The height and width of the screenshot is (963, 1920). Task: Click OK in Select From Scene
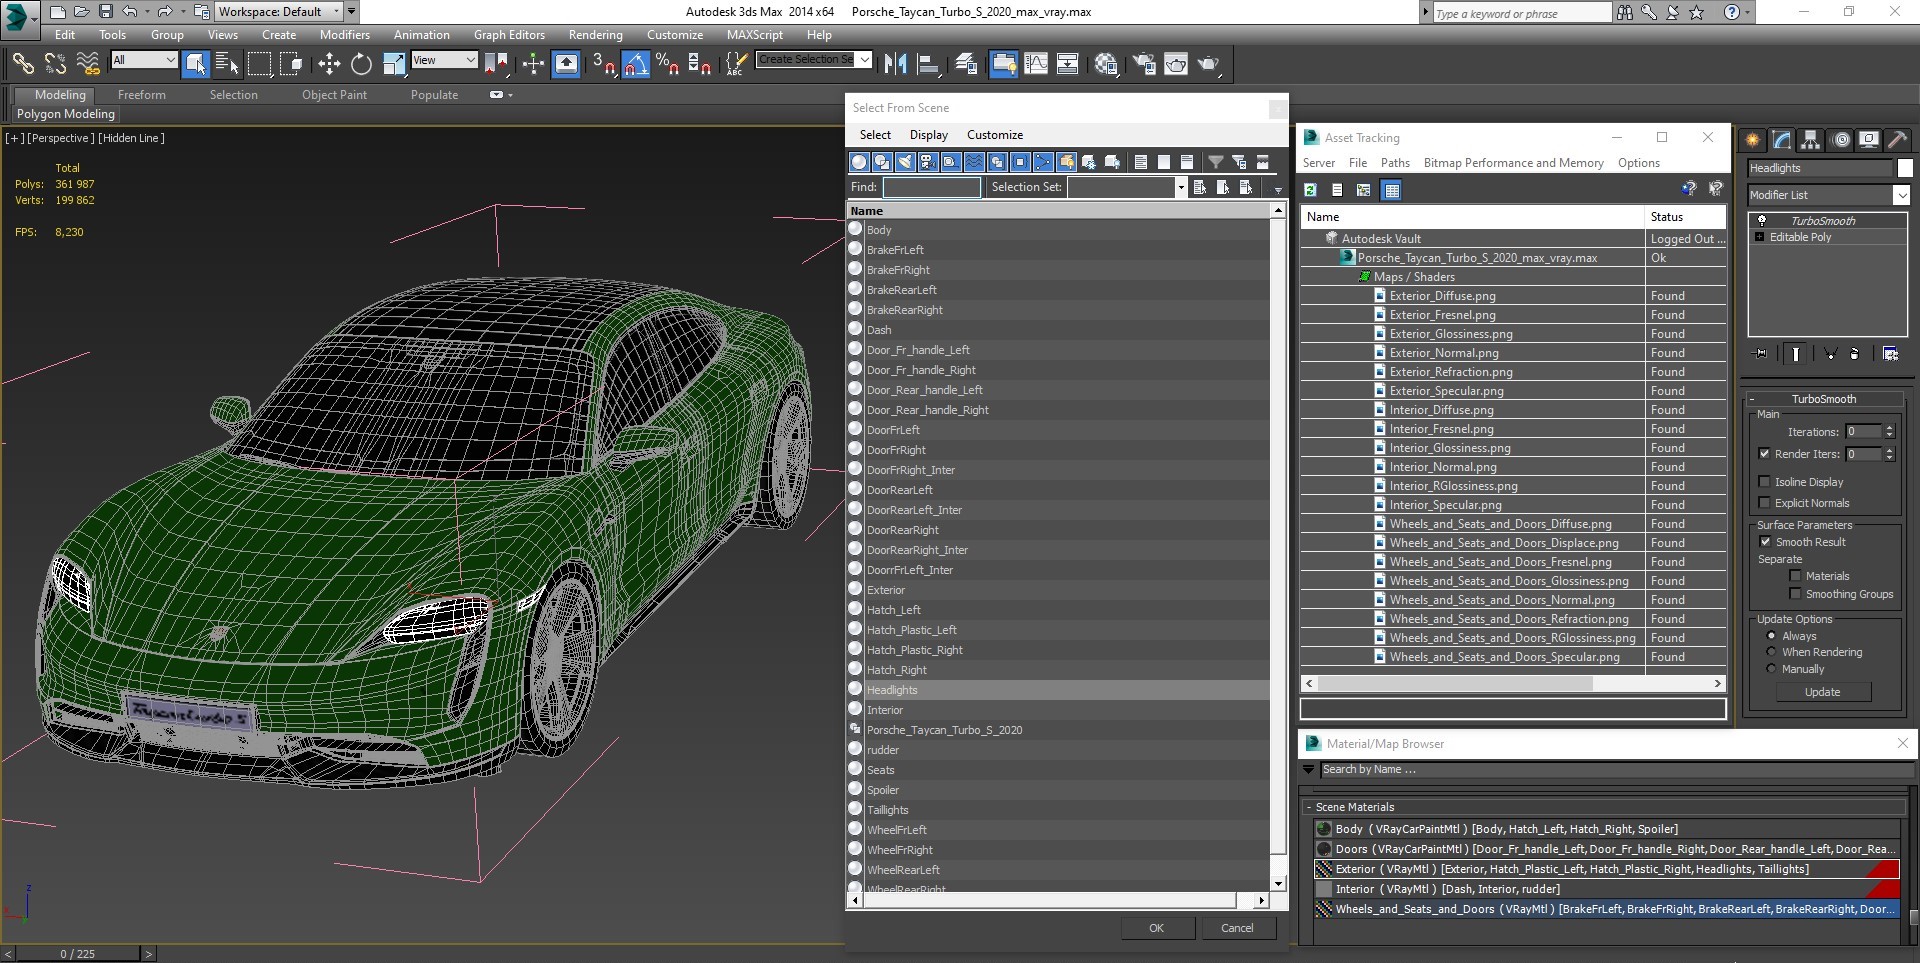pos(1156,928)
